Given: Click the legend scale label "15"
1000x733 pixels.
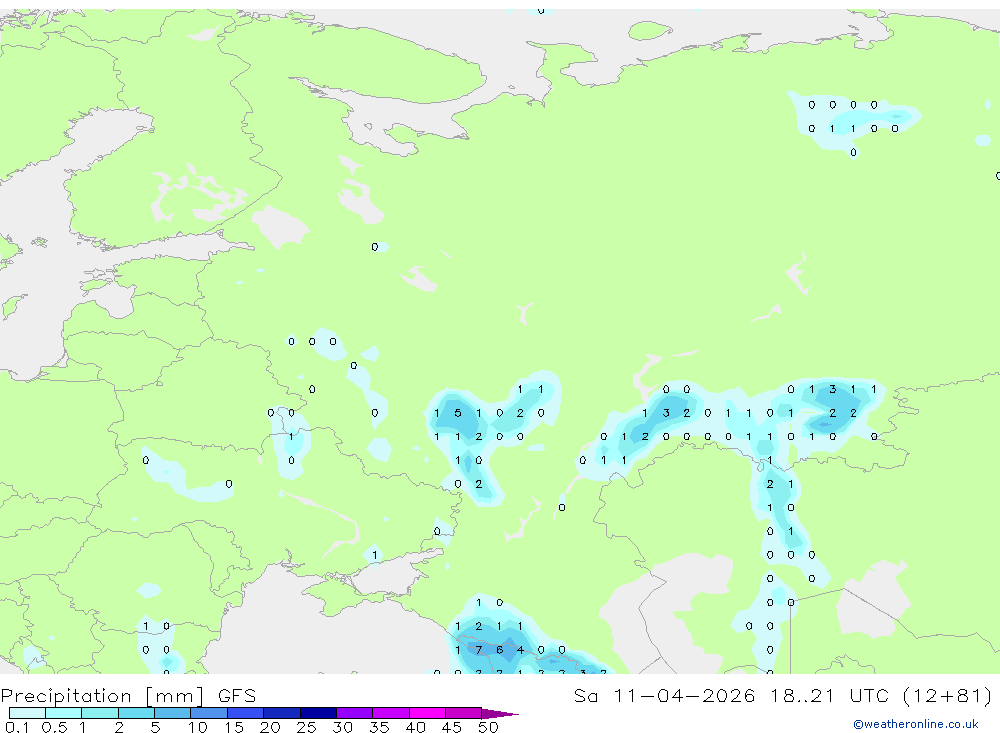Looking at the screenshot, I should [x=233, y=727].
